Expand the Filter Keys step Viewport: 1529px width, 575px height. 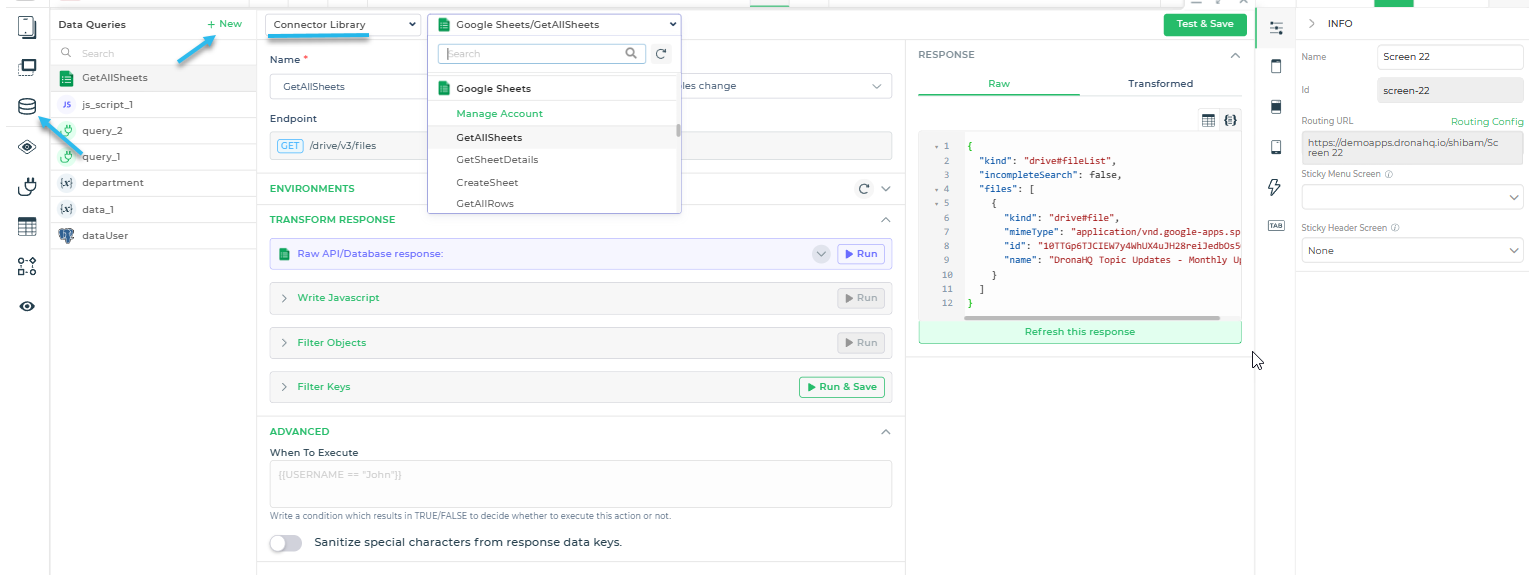tap(284, 386)
